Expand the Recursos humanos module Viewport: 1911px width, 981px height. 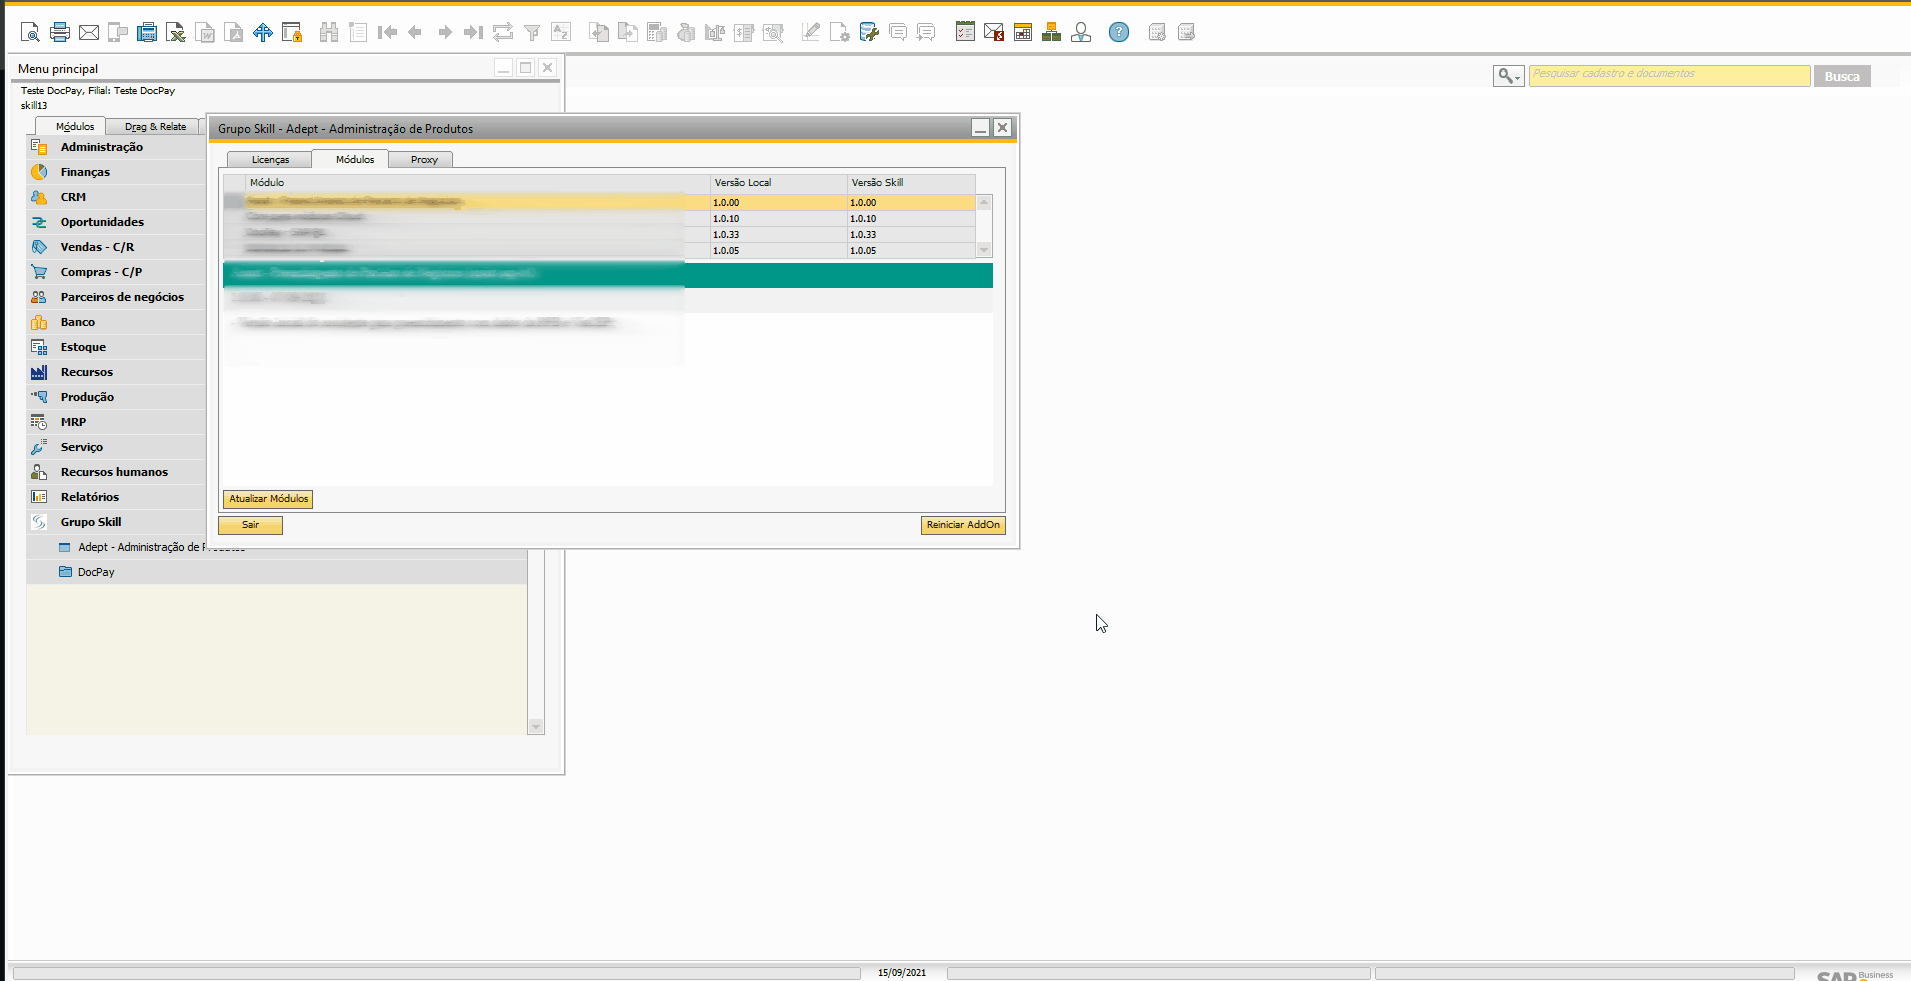(x=114, y=472)
